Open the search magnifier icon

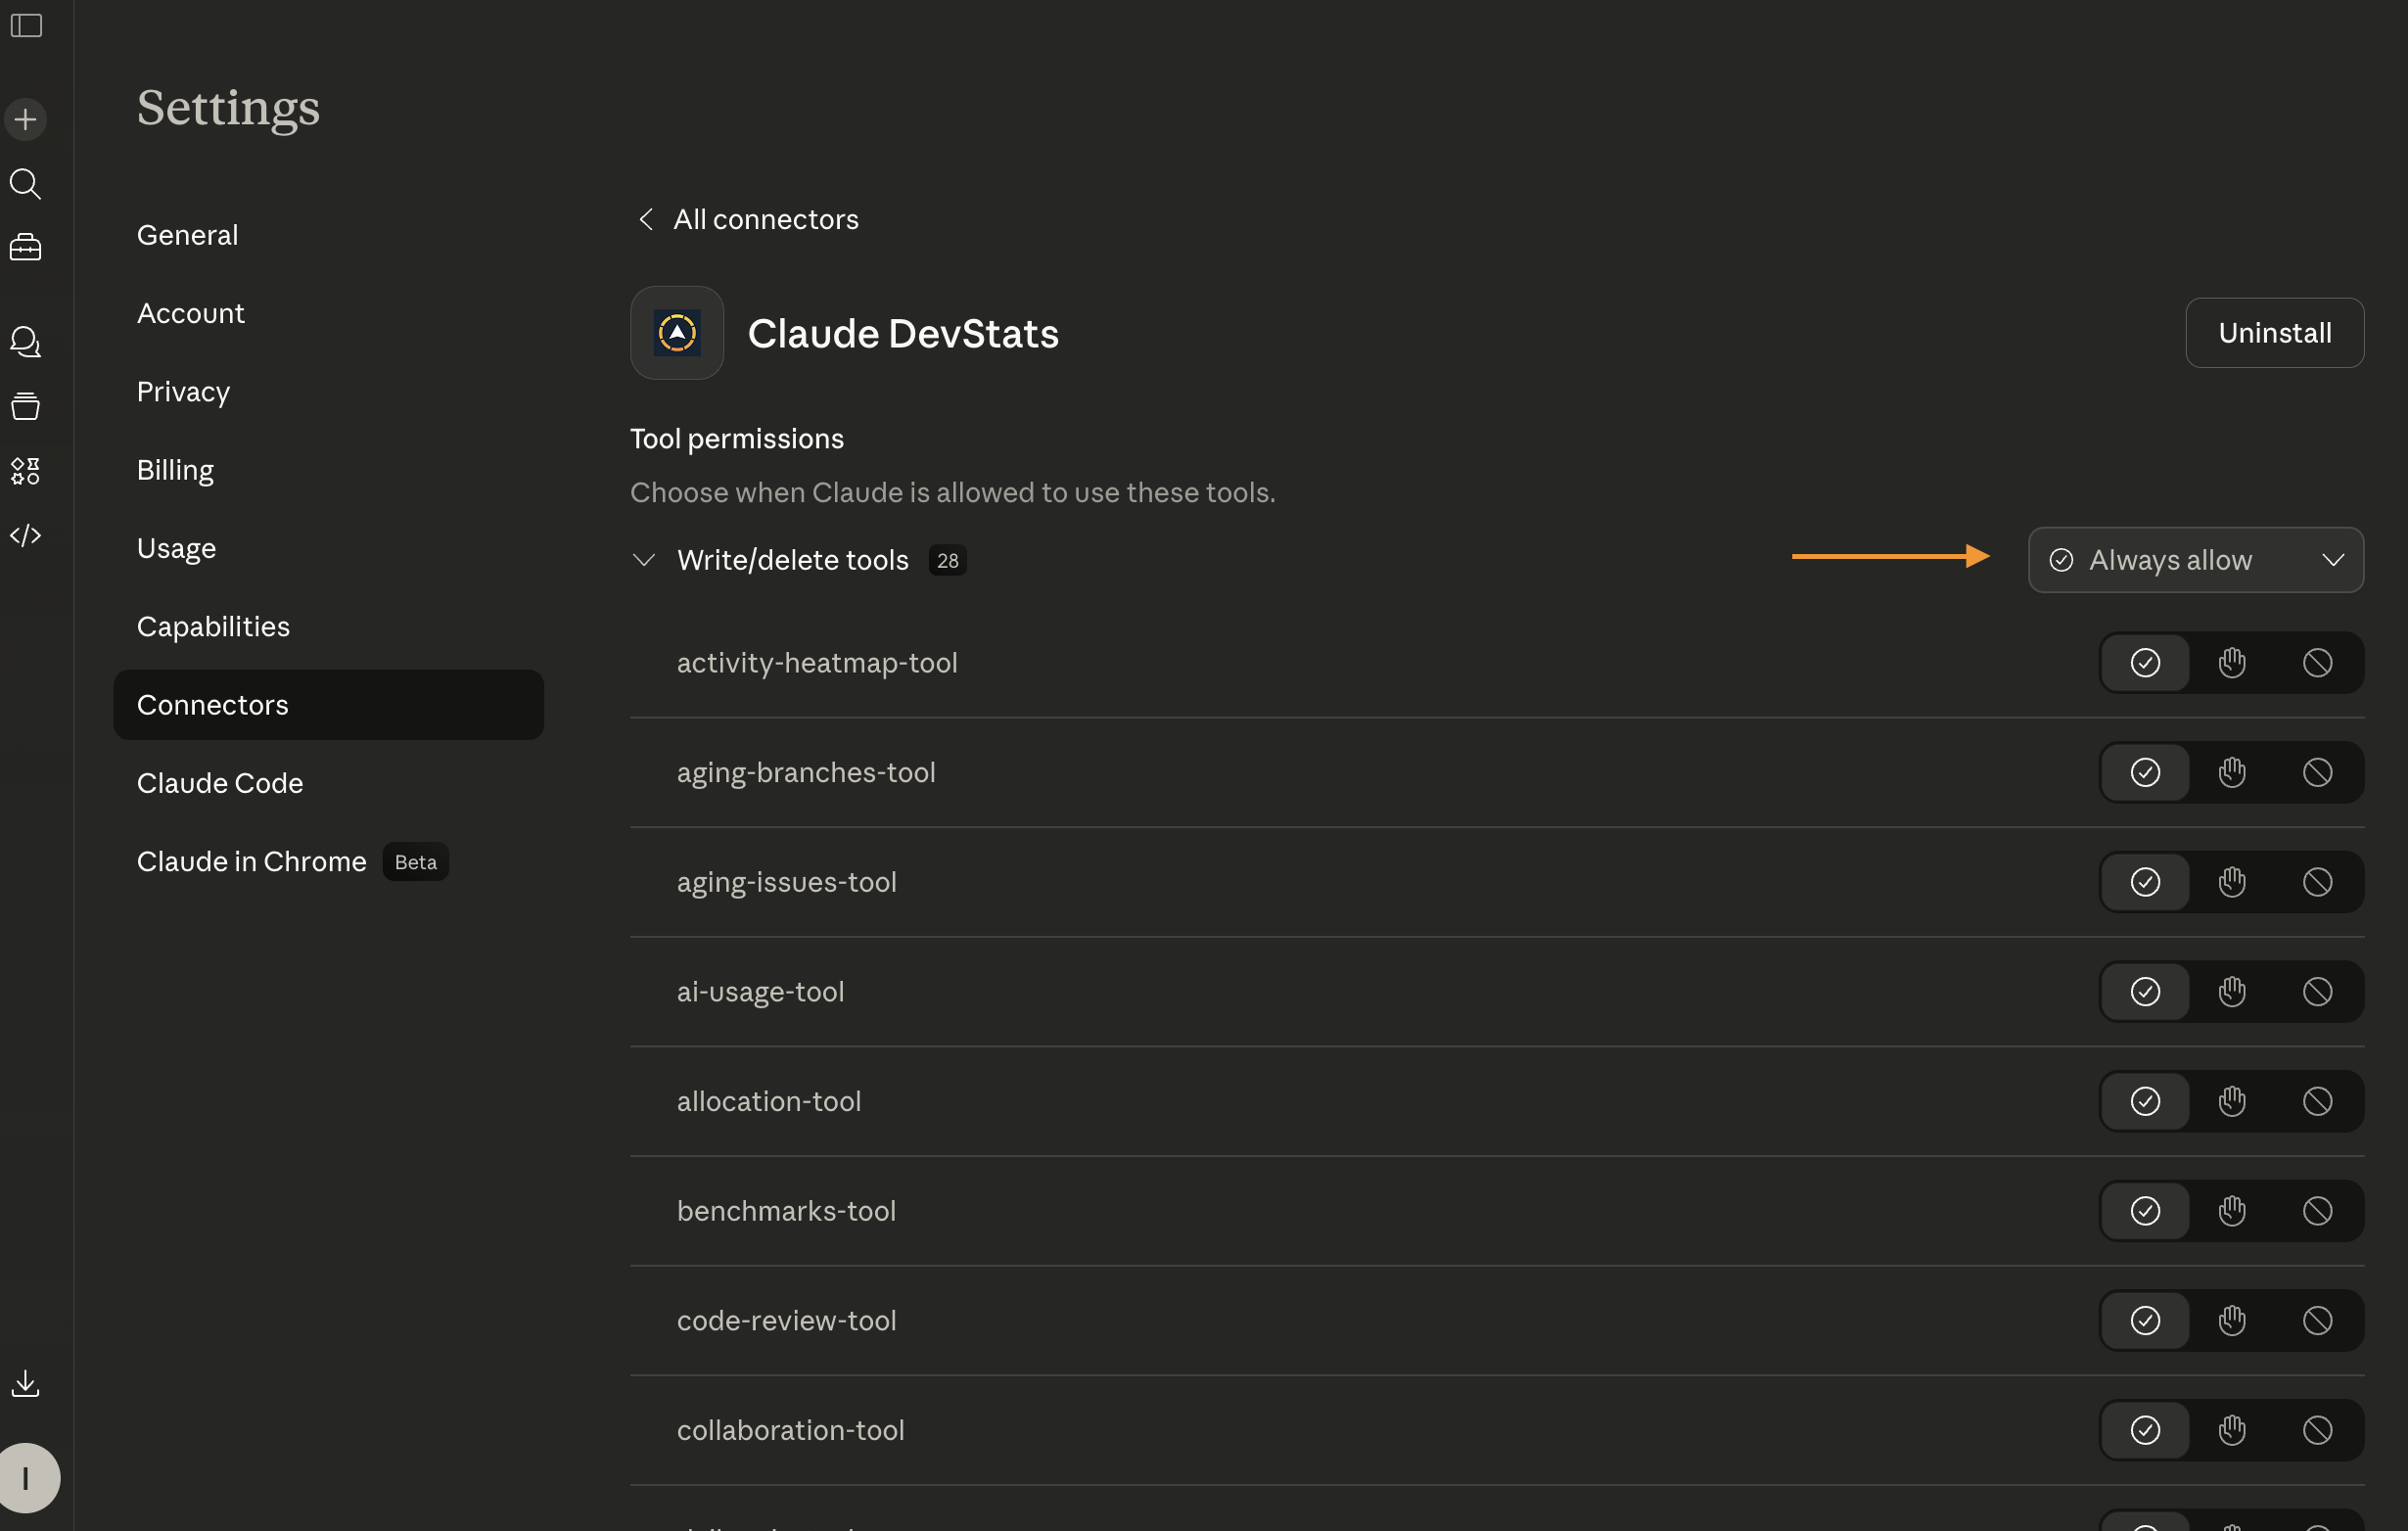coord(26,184)
